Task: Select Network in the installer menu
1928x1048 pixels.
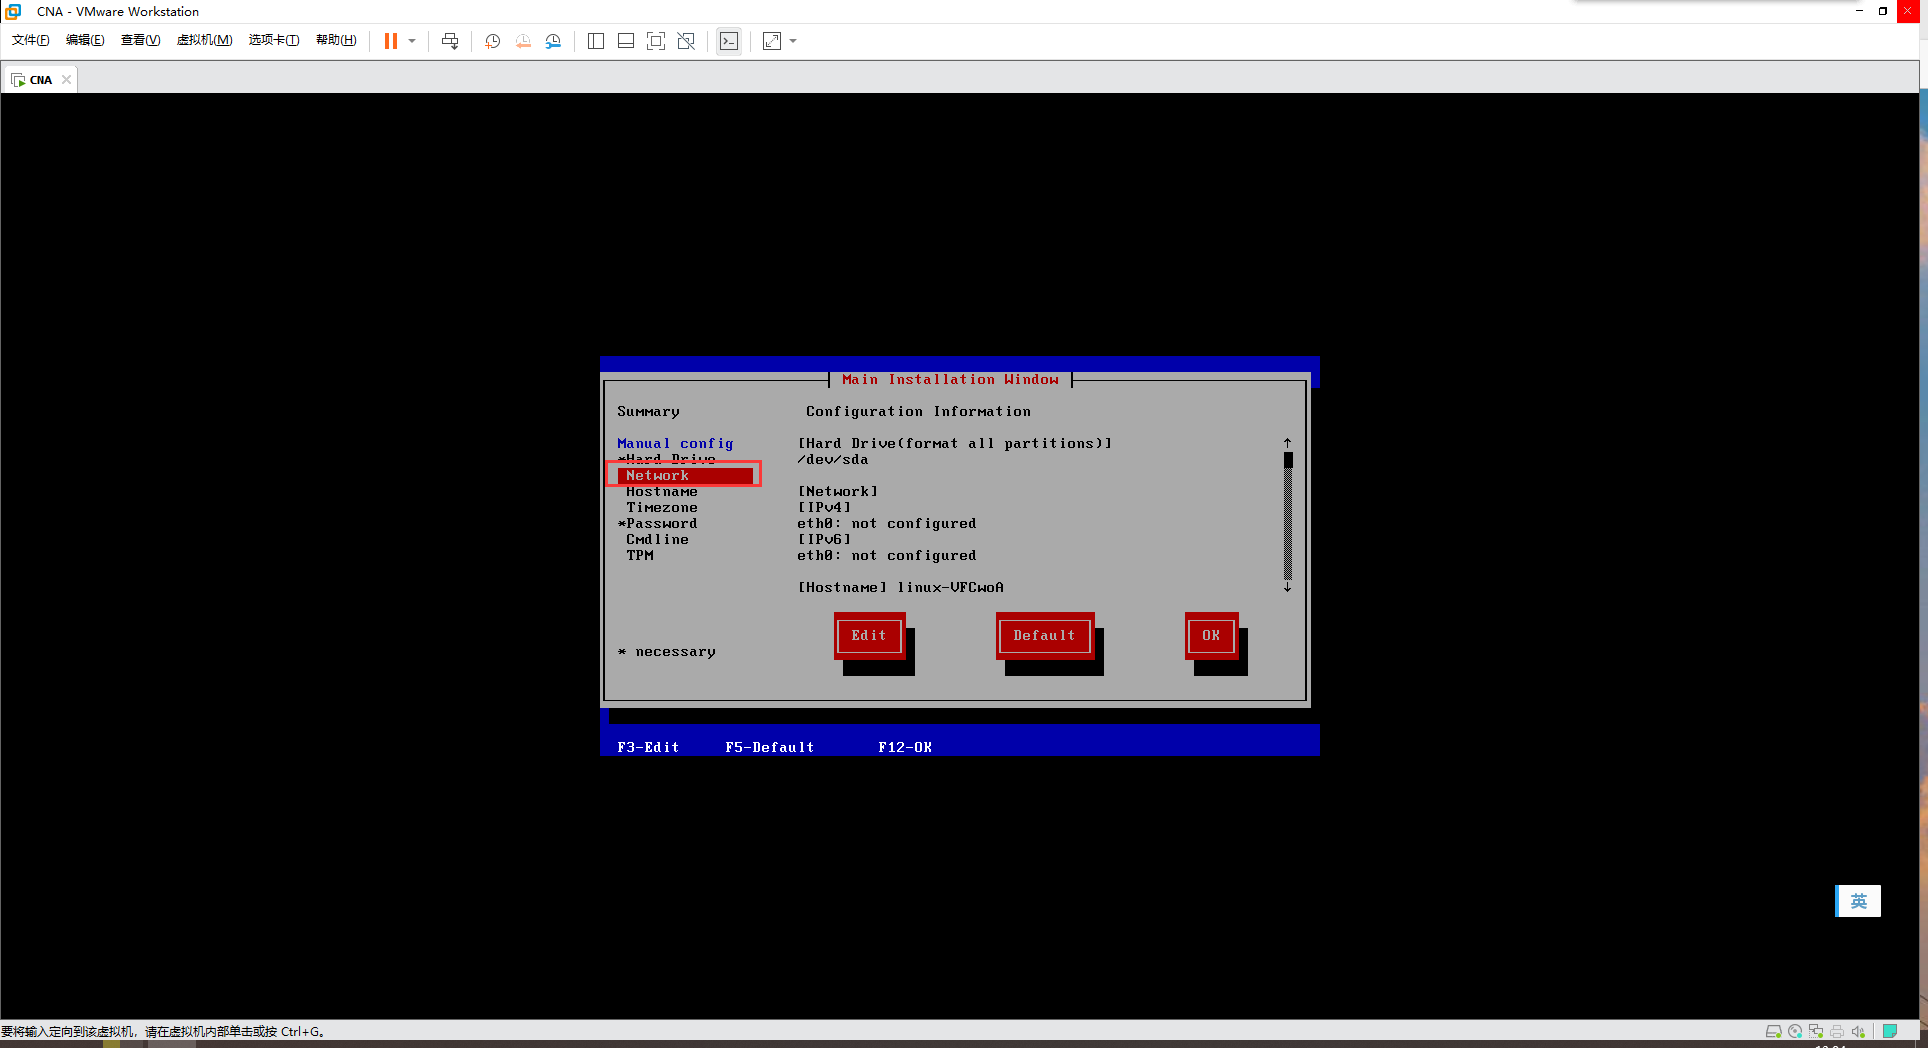Action: pyautogui.click(x=685, y=476)
